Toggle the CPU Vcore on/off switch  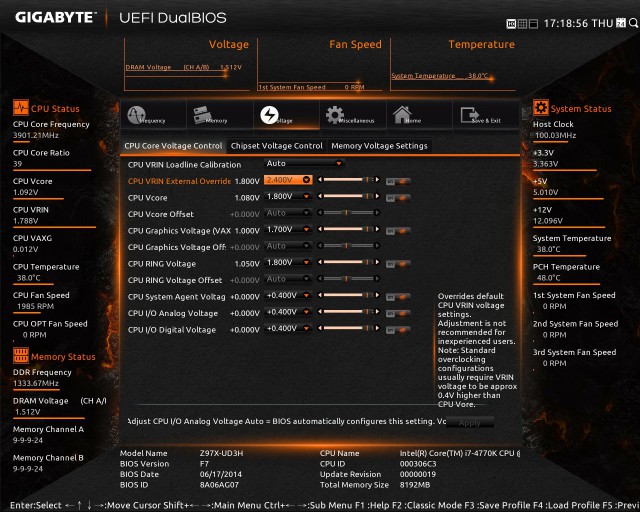[x=398, y=198]
